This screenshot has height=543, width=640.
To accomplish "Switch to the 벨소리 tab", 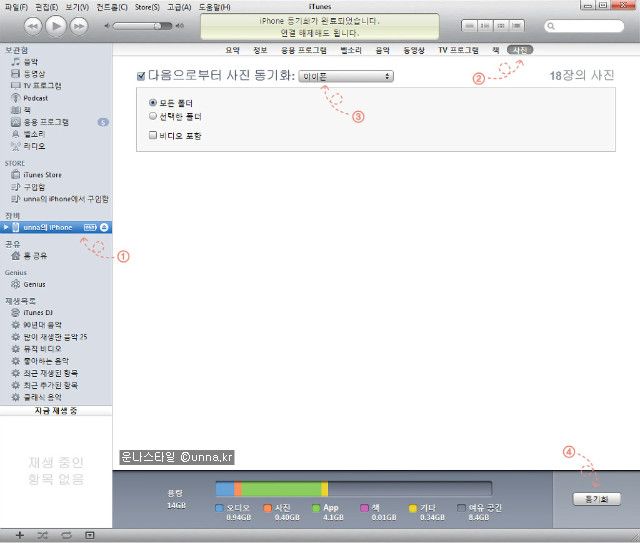I will pos(351,50).
